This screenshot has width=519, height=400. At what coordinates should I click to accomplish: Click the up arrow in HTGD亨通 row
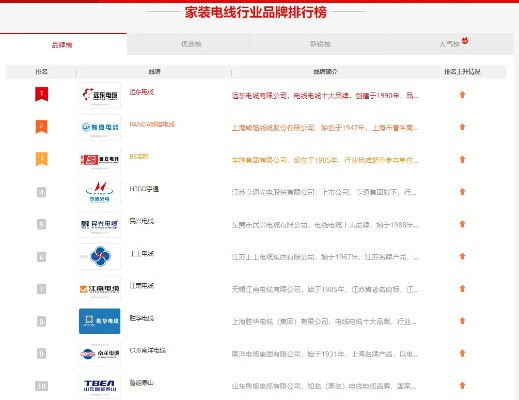pos(462,192)
